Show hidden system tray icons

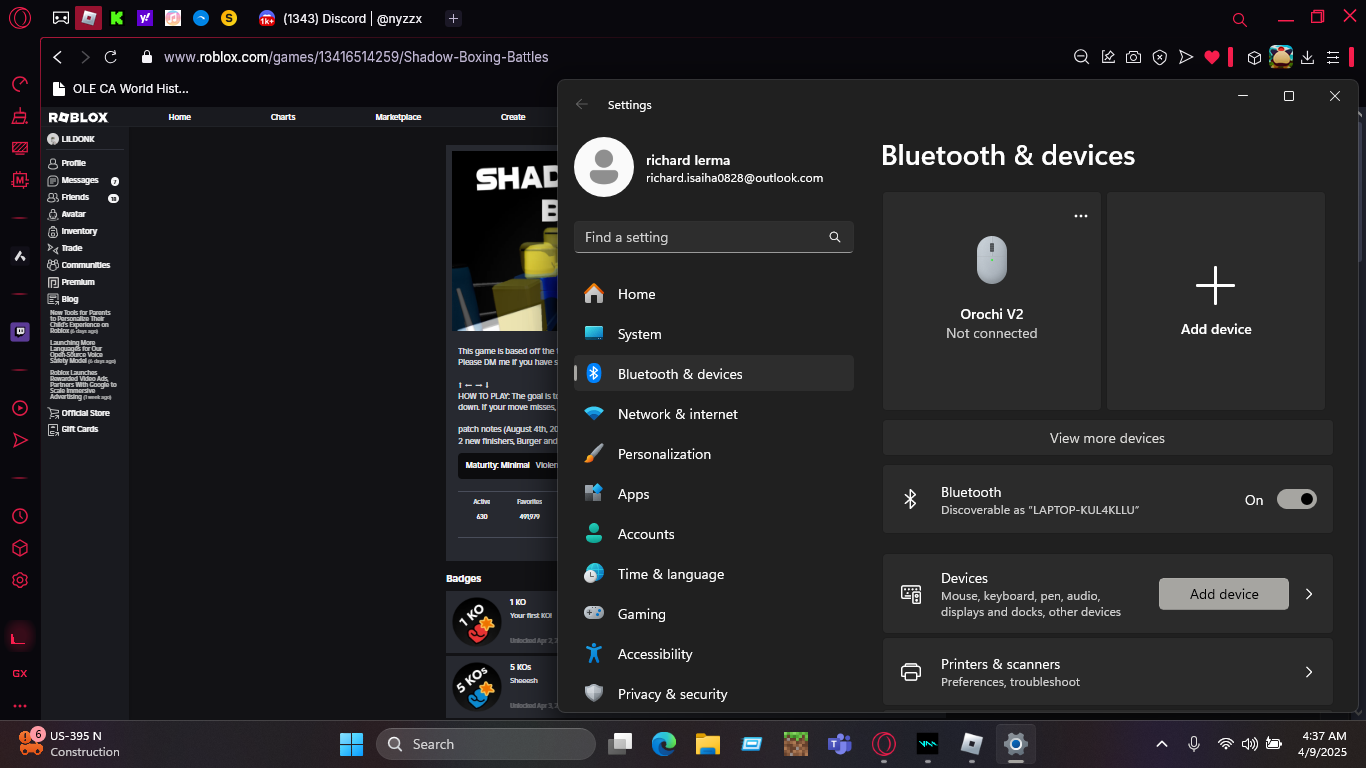click(x=1162, y=744)
